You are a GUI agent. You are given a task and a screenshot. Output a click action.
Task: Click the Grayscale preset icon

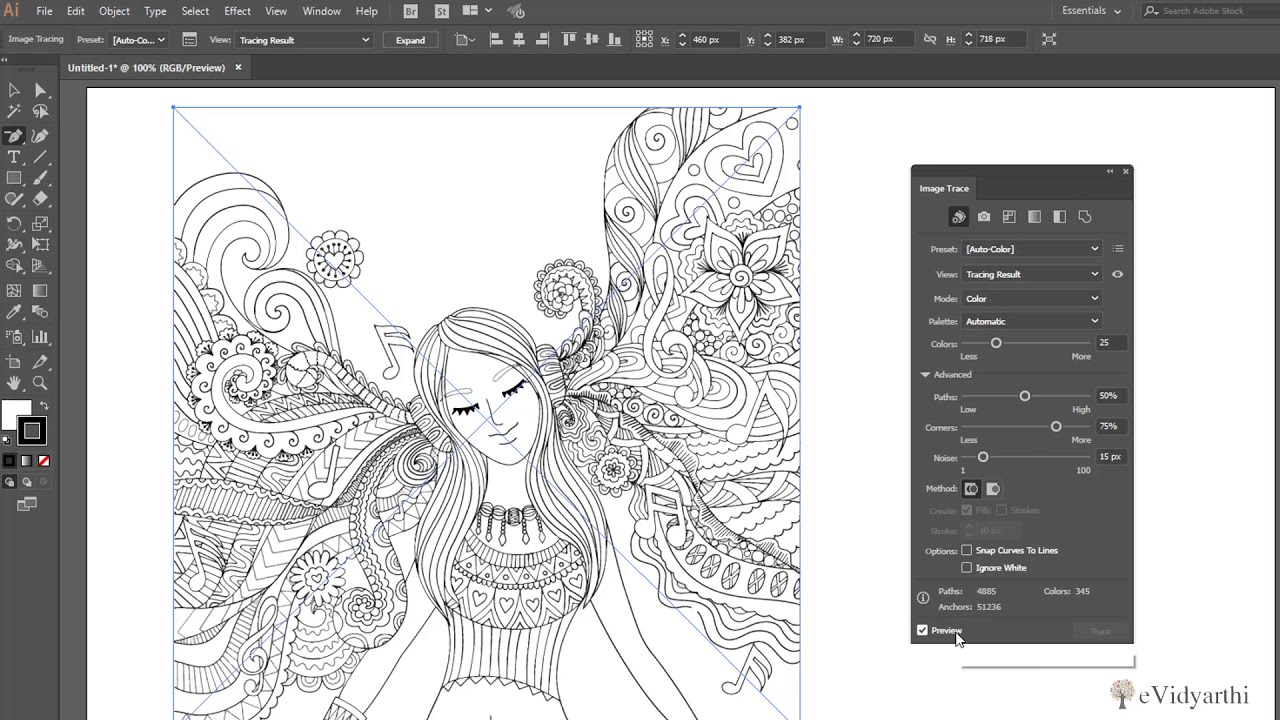tap(1034, 217)
